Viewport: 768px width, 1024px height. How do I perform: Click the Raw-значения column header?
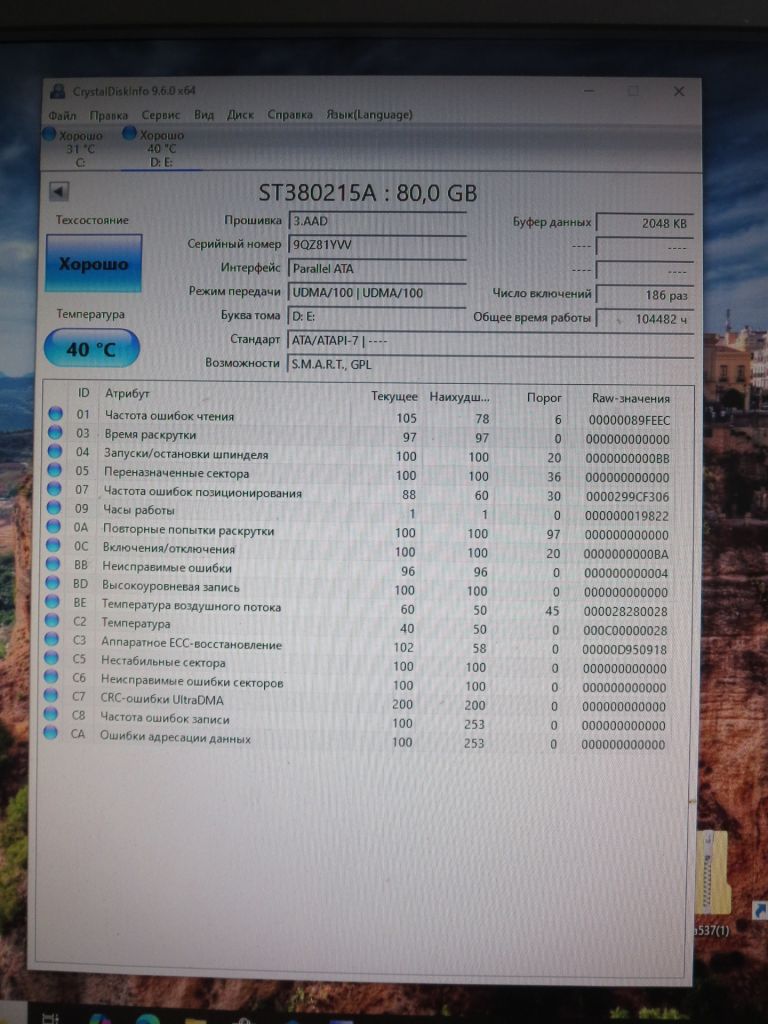point(631,398)
